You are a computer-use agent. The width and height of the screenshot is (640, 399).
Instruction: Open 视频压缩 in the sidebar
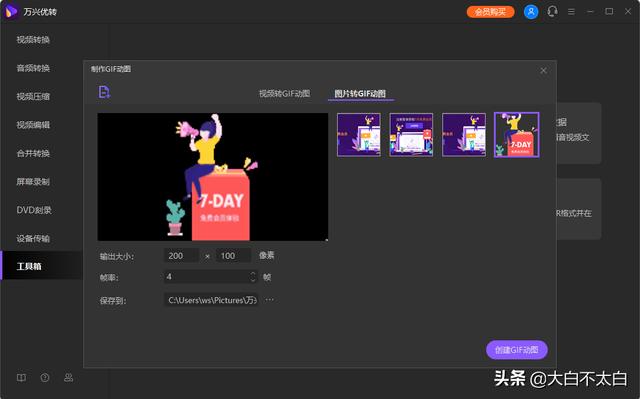[33, 96]
